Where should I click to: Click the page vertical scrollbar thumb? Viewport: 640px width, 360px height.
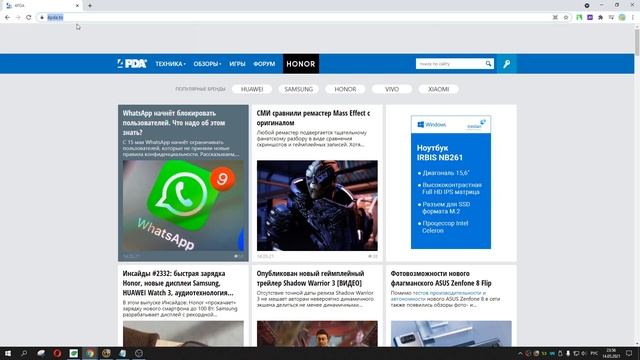pos(637,42)
